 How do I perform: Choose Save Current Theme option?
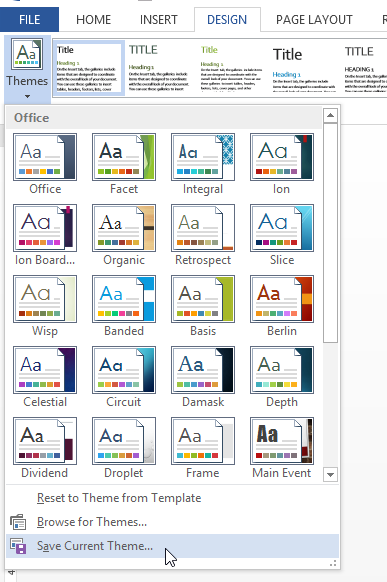point(172,546)
